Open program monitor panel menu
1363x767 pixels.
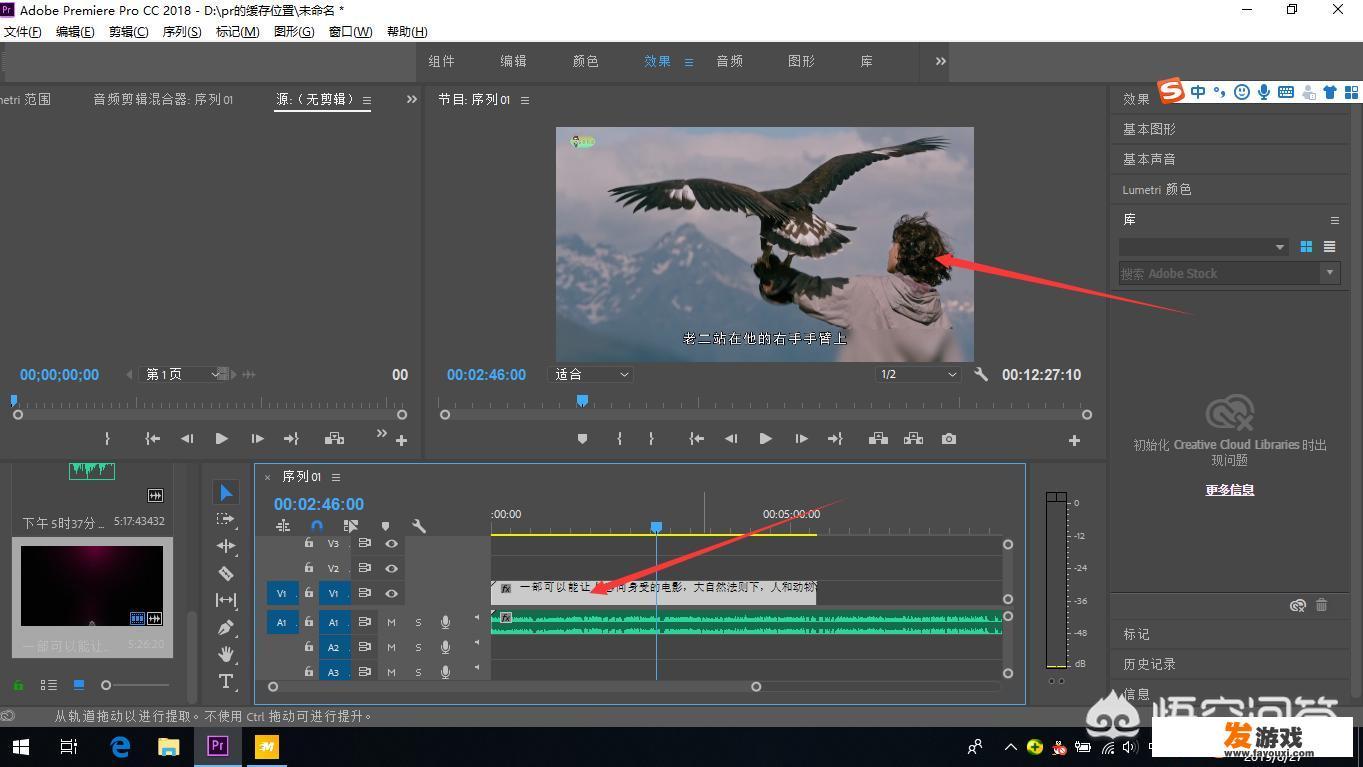525,100
